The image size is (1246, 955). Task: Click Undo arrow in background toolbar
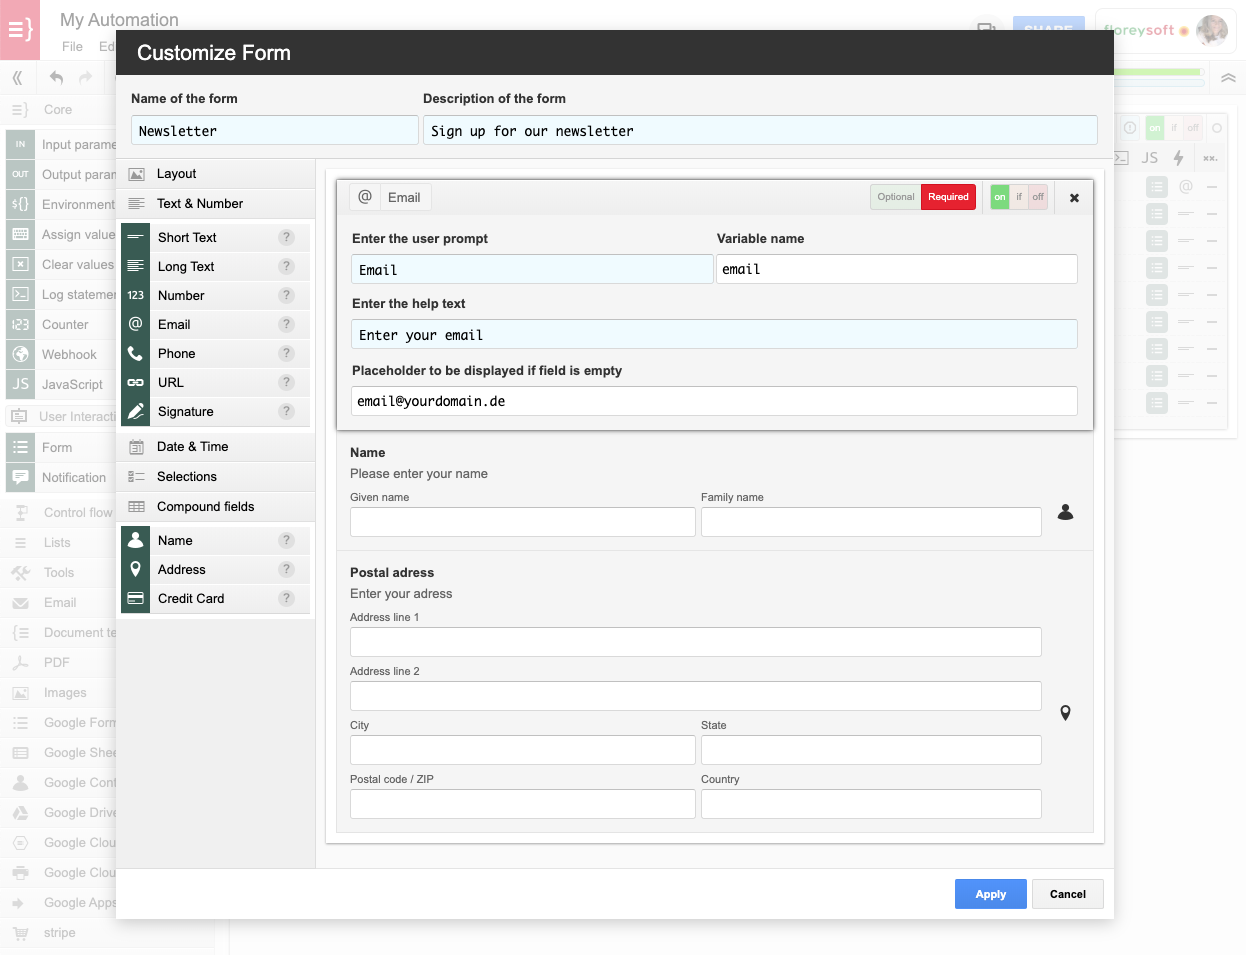(x=56, y=77)
